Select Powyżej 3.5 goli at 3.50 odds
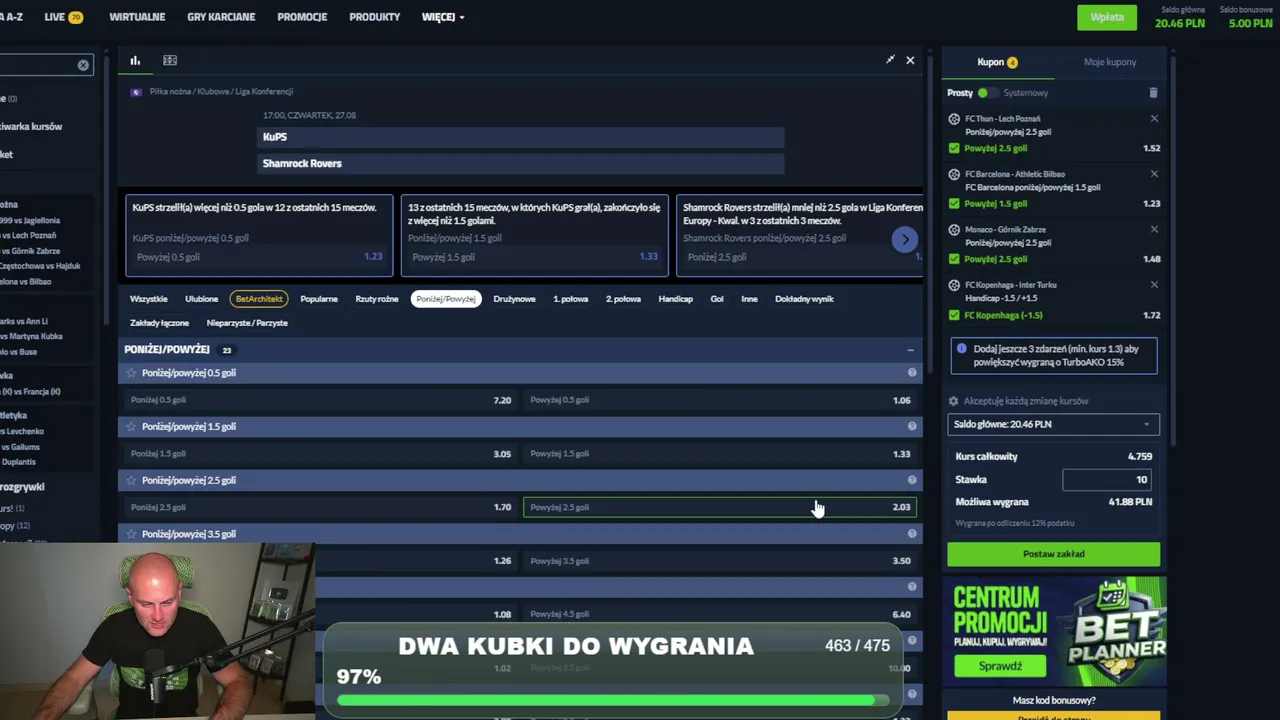The width and height of the screenshot is (1280, 720). pyautogui.click(x=720, y=561)
